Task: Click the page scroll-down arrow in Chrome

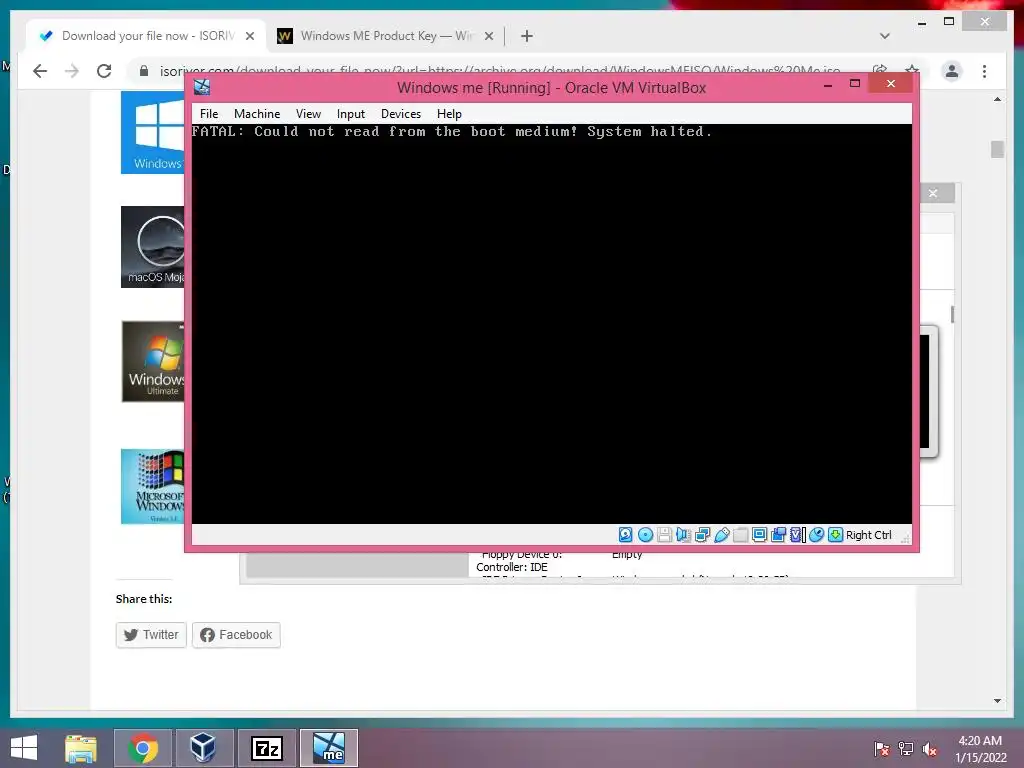Action: pos(997,701)
